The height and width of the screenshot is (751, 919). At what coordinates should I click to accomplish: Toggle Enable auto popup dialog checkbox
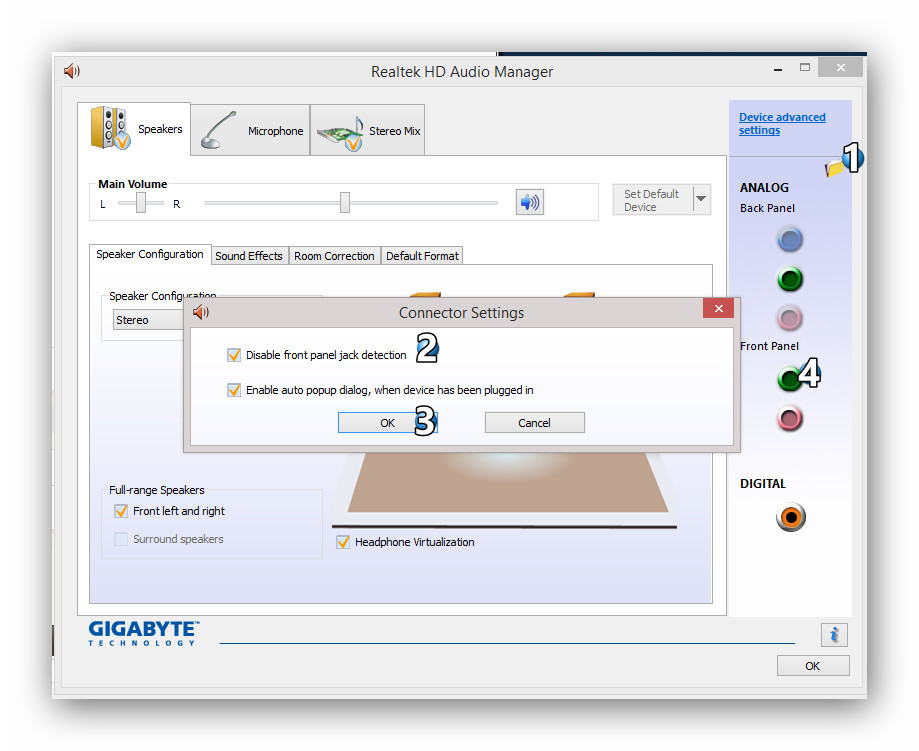[x=234, y=390]
